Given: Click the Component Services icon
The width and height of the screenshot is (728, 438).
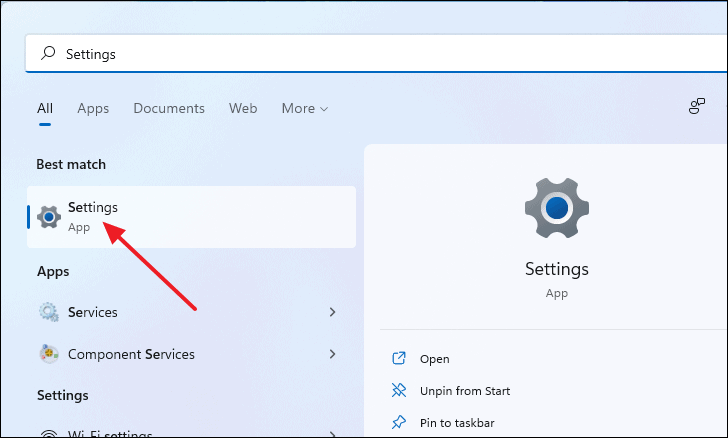Looking at the screenshot, I should (49, 354).
